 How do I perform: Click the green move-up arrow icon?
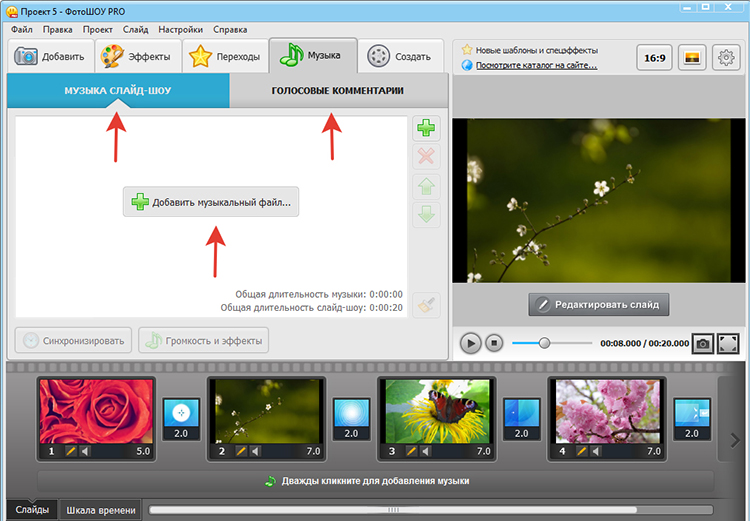426,186
